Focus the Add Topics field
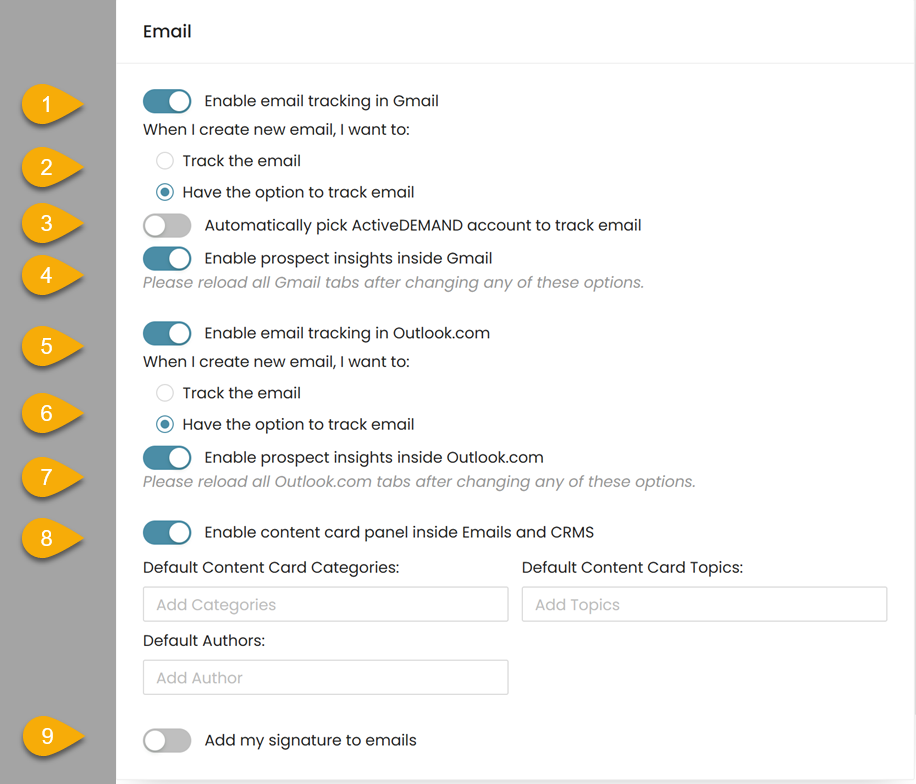This screenshot has width=916, height=784. [x=705, y=605]
